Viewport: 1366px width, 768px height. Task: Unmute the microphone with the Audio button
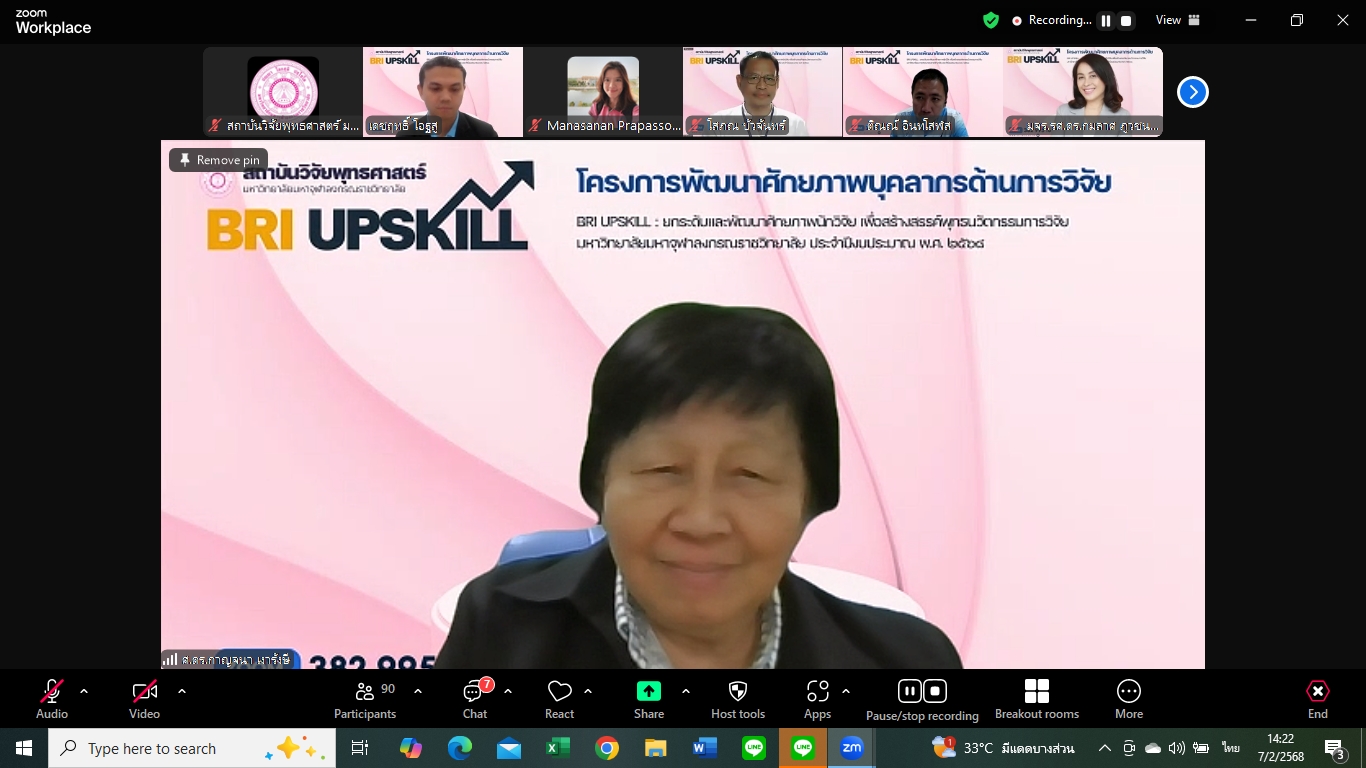pyautogui.click(x=52, y=699)
